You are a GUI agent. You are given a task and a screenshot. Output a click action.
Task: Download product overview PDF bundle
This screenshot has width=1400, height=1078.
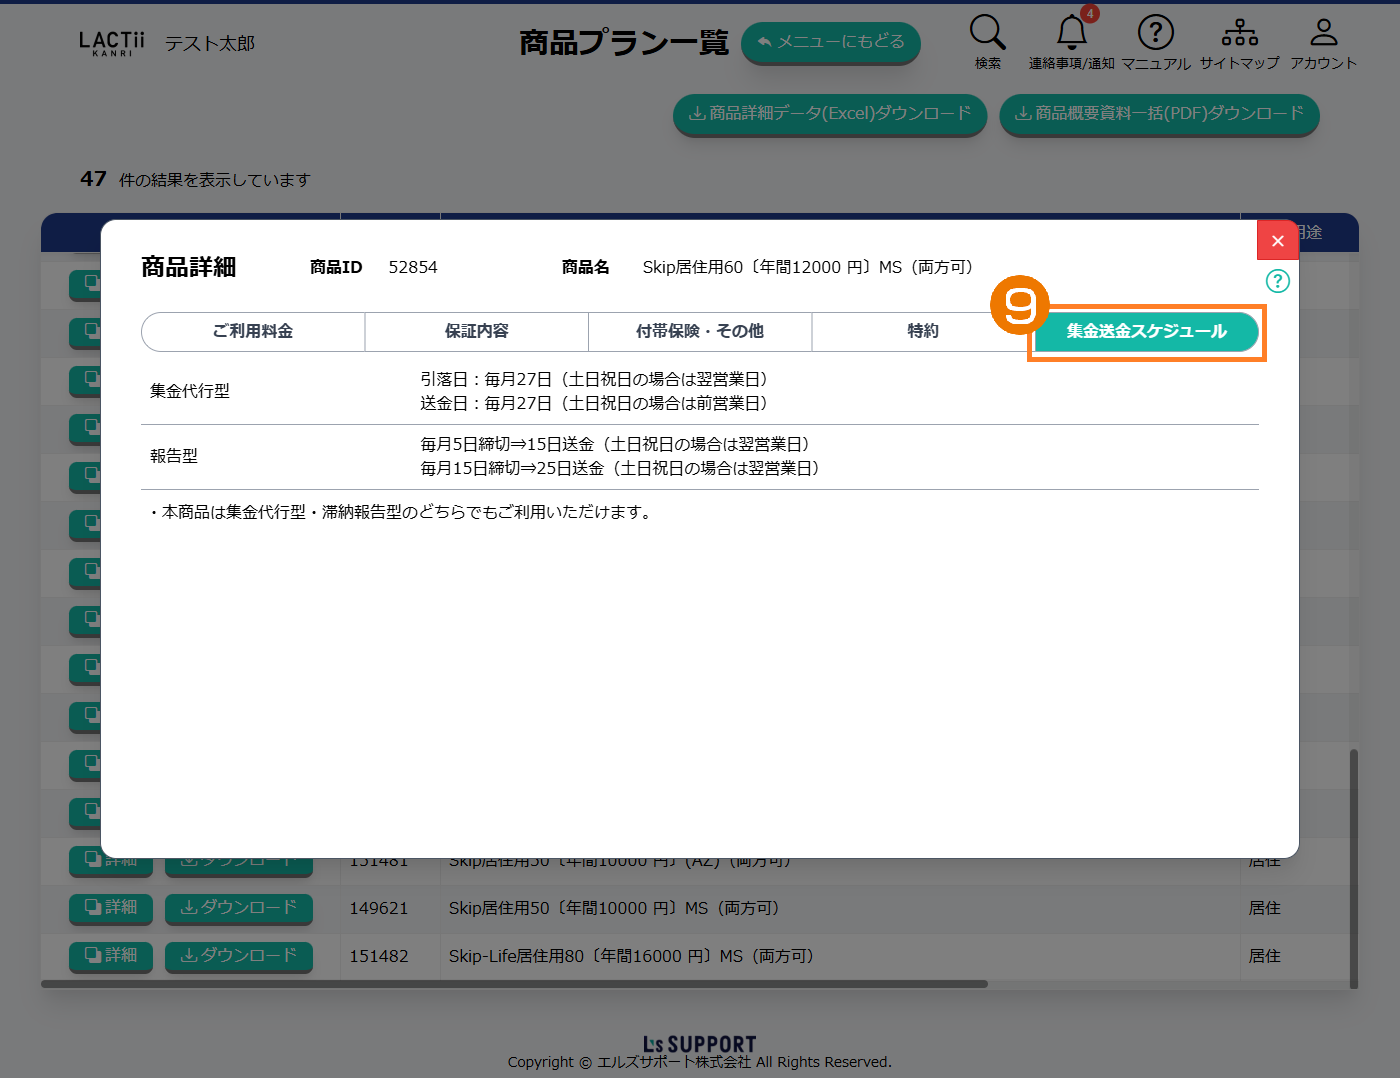point(1159,114)
